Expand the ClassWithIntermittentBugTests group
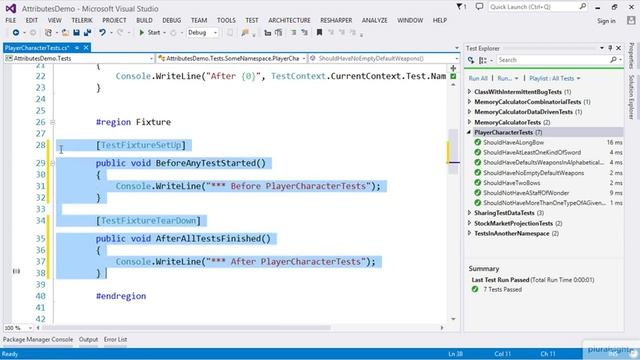 click(469, 92)
